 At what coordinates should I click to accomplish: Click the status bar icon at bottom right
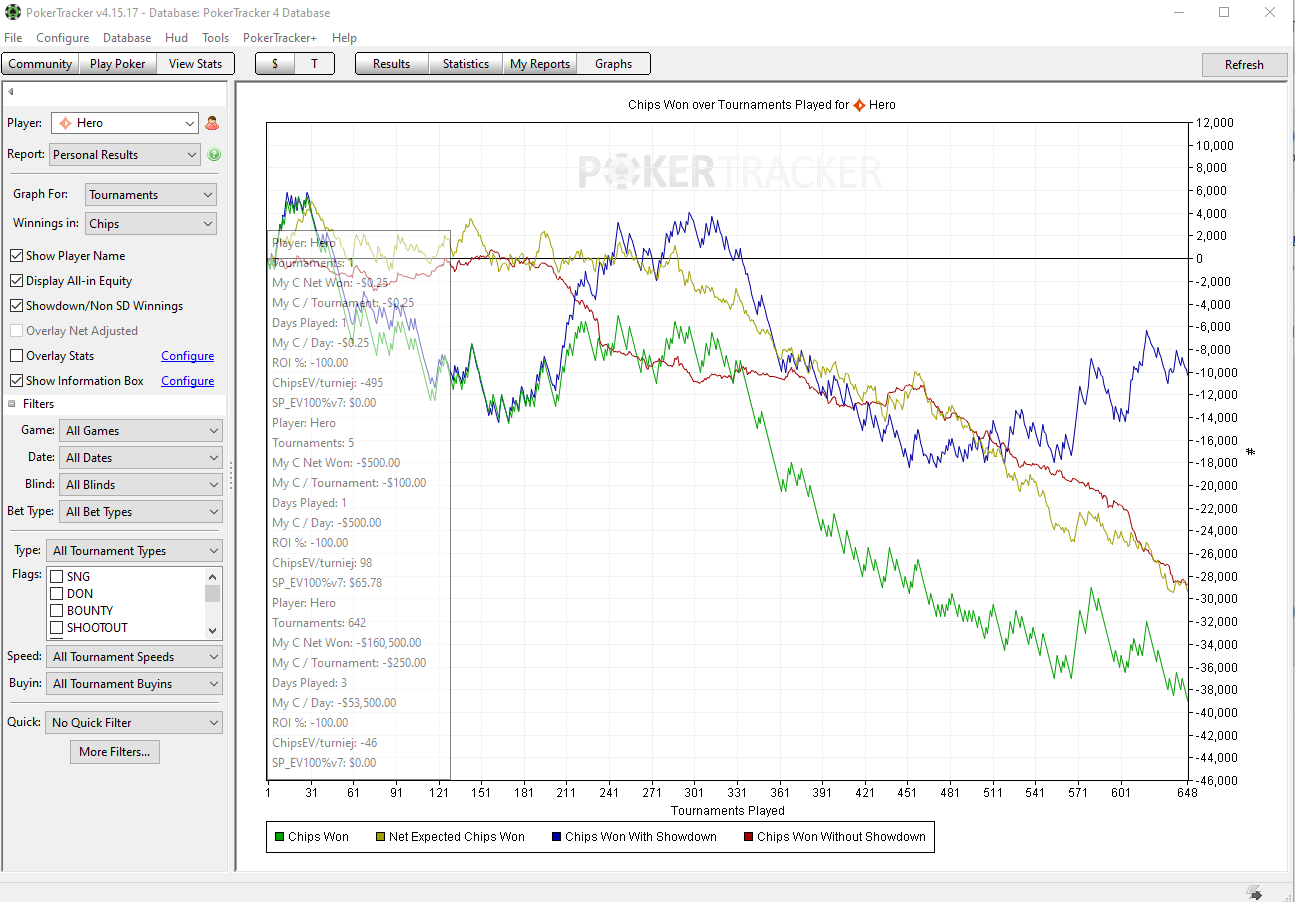click(1254, 892)
